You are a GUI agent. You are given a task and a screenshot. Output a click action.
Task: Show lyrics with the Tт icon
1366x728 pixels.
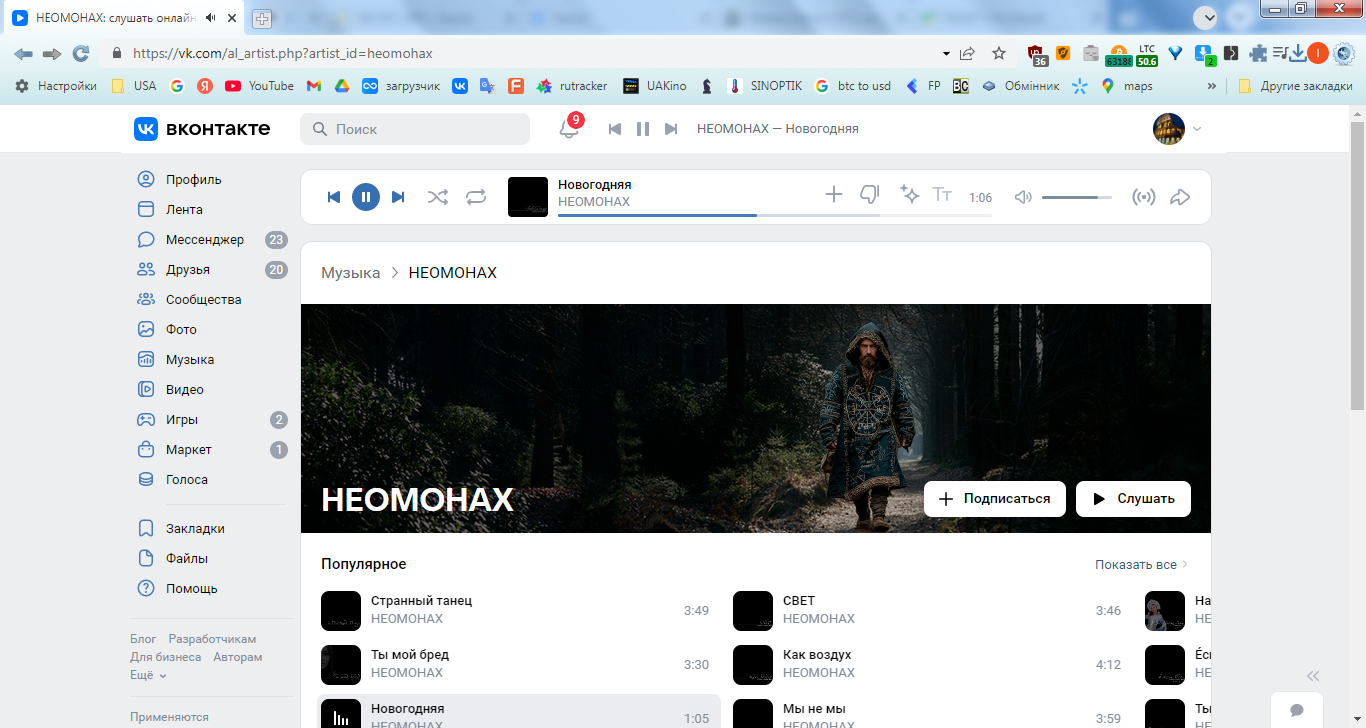[942, 194]
